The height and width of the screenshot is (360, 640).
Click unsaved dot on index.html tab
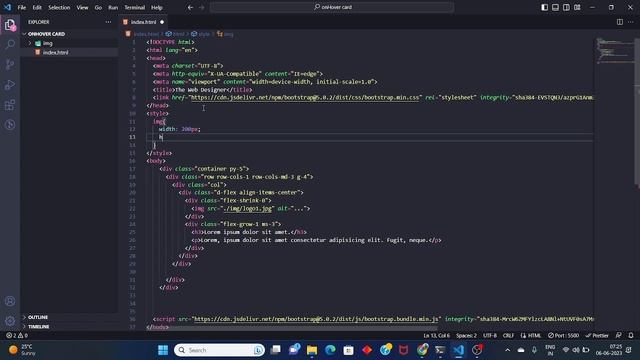click(x=162, y=22)
